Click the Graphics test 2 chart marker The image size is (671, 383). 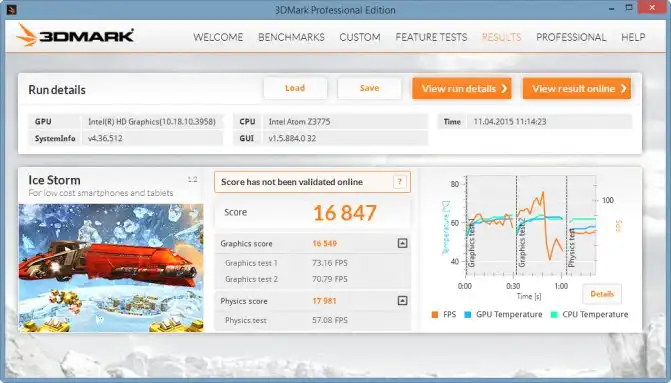point(522,242)
